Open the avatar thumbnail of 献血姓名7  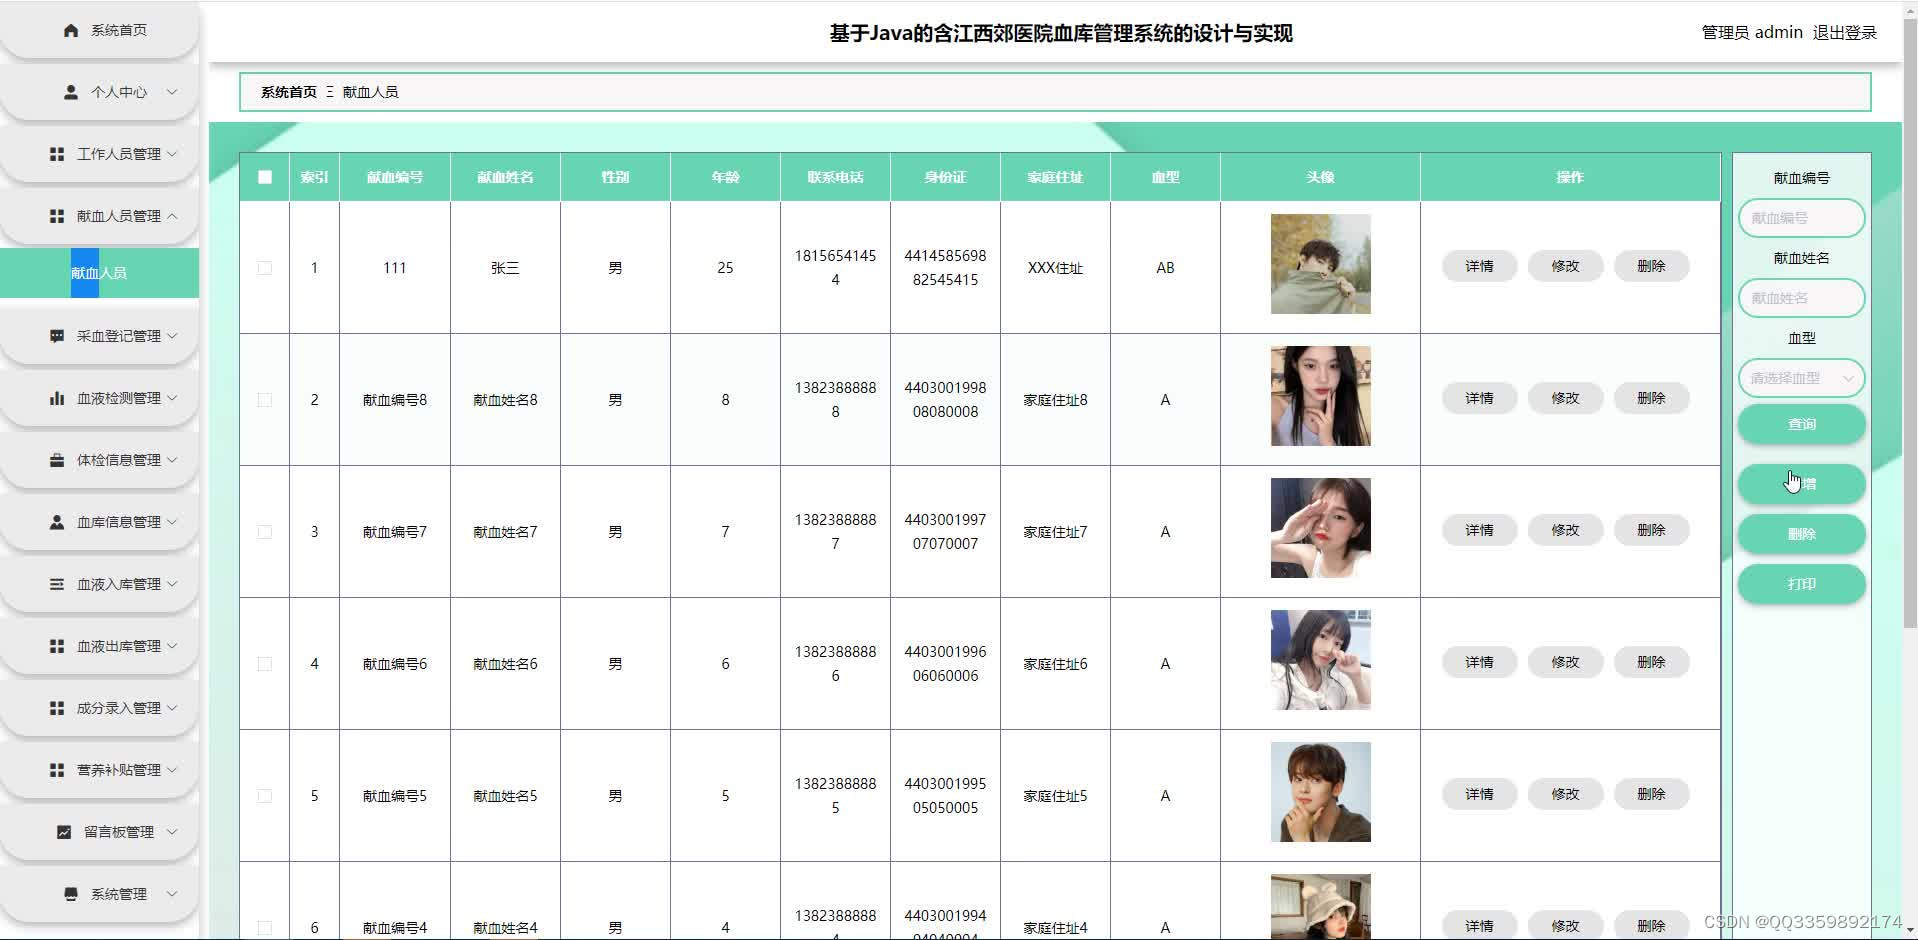(x=1320, y=528)
